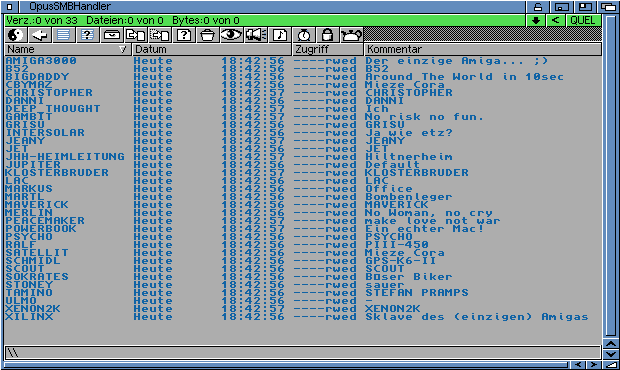Select the TAMINO entry

(29, 293)
